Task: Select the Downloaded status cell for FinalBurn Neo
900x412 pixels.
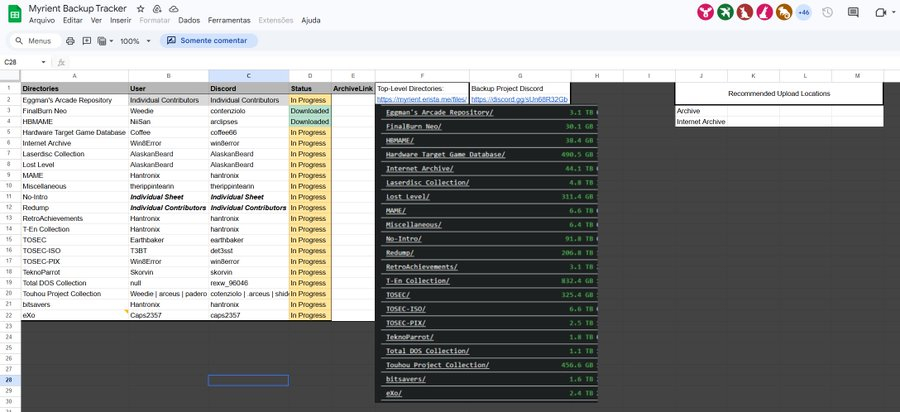Action: (x=309, y=111)
